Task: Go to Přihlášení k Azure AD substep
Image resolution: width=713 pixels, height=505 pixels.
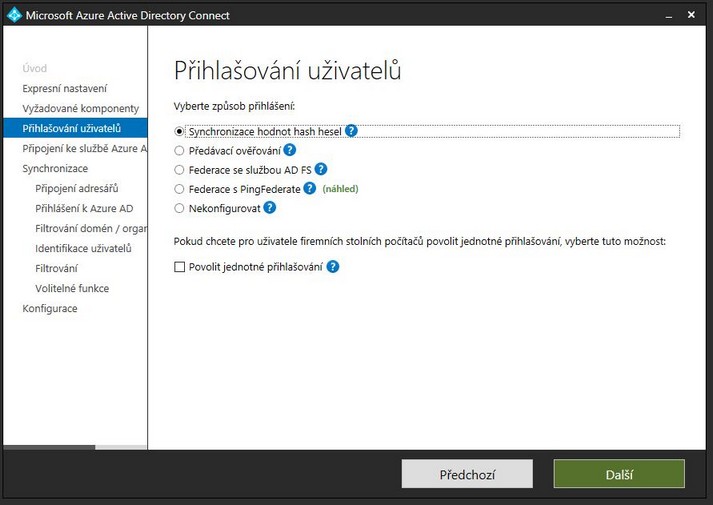Action: coord(84,209)
